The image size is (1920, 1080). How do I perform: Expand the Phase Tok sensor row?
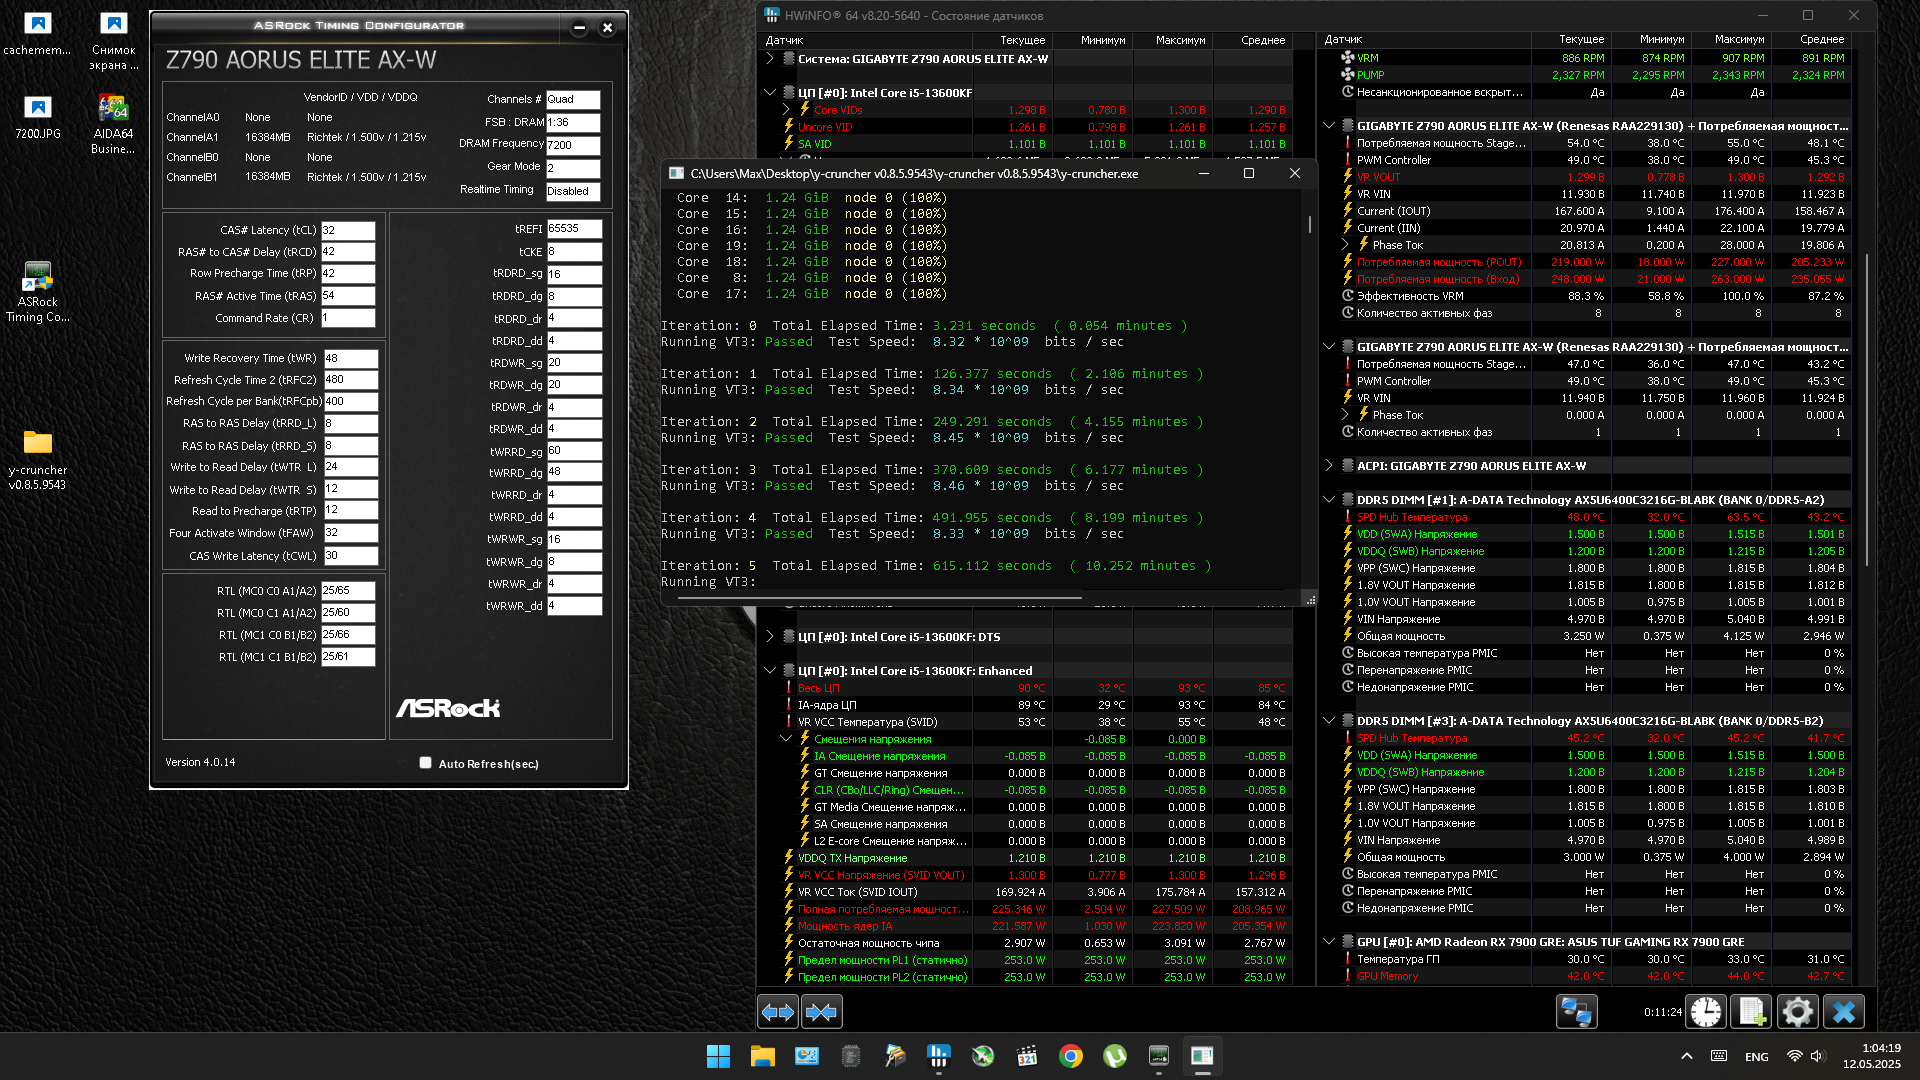1346,245
